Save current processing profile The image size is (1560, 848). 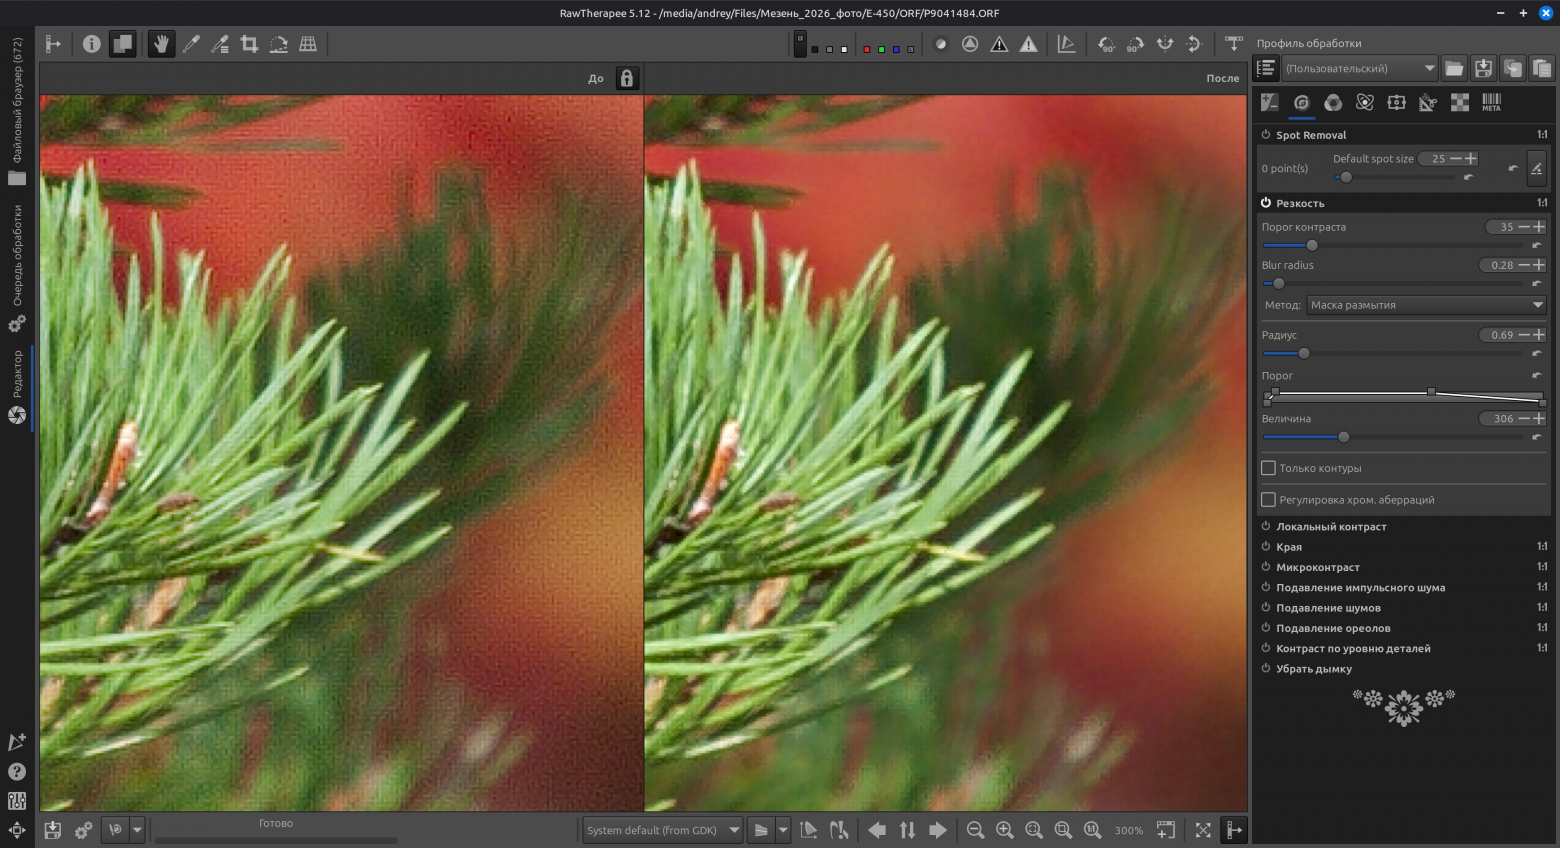pyautogui.click(x=1484, y=68)
